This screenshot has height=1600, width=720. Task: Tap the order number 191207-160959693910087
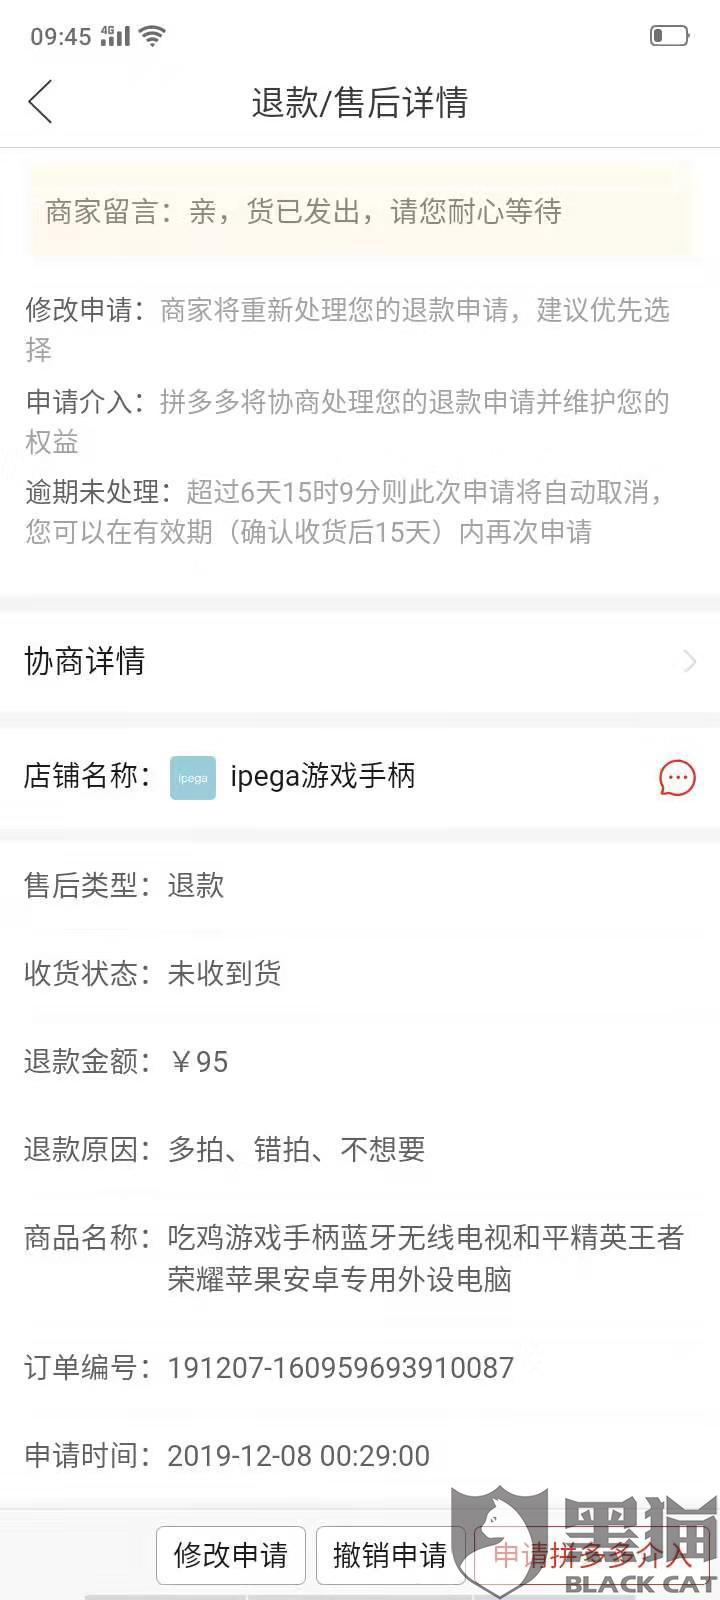point(340,1367)
